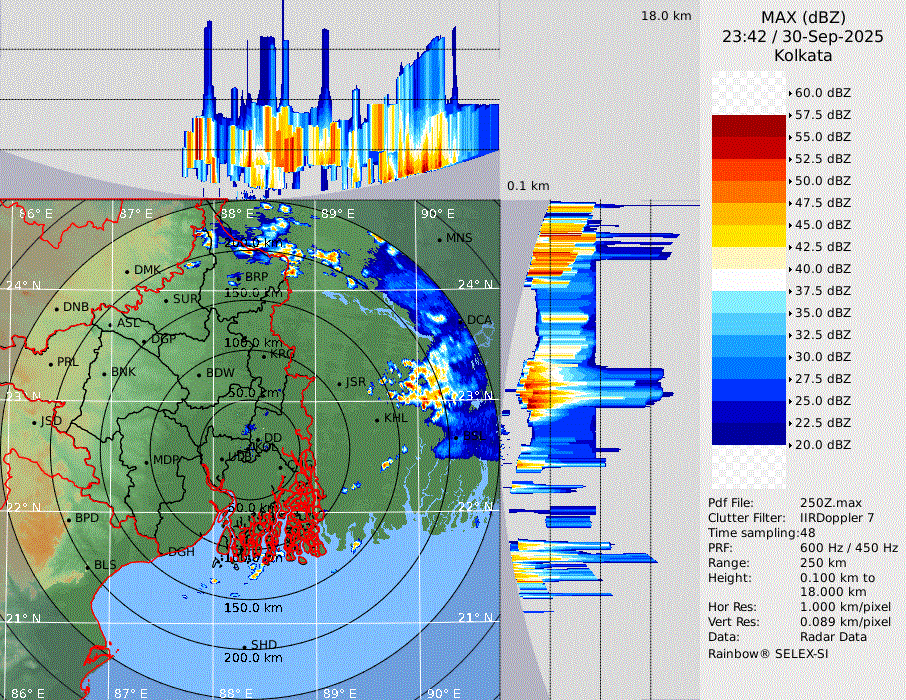Select the Rainbow SELEX-SI footer text
This screenshot has width=906, height=700.
[x=768, y=653]
